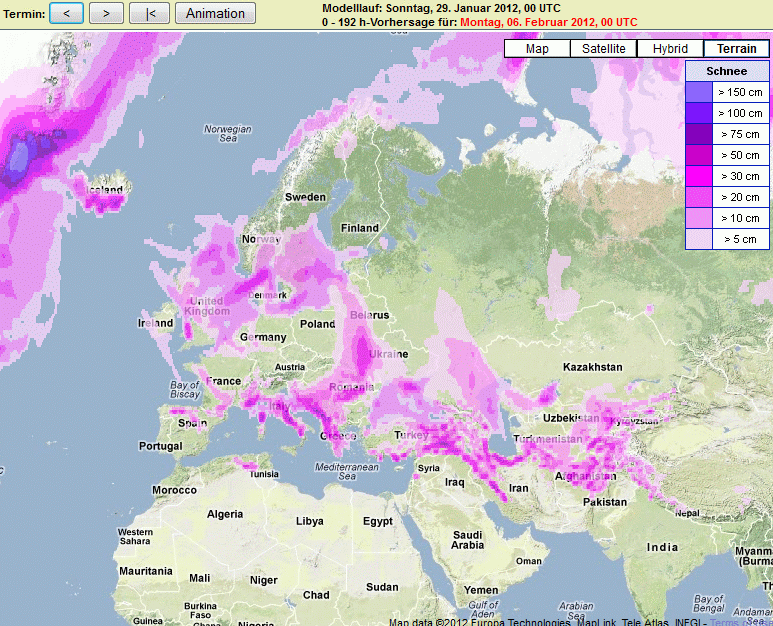The image size is (773, 626).
Task: Go to previous forecast time step
Action: [66, 13]
